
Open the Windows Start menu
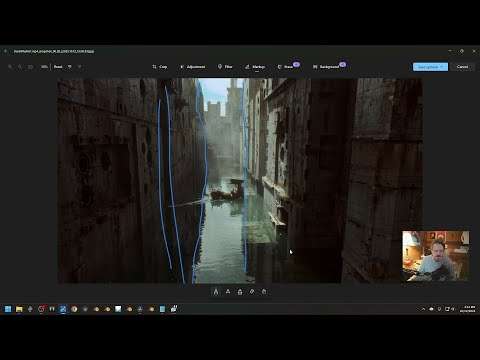coord(8,309)
